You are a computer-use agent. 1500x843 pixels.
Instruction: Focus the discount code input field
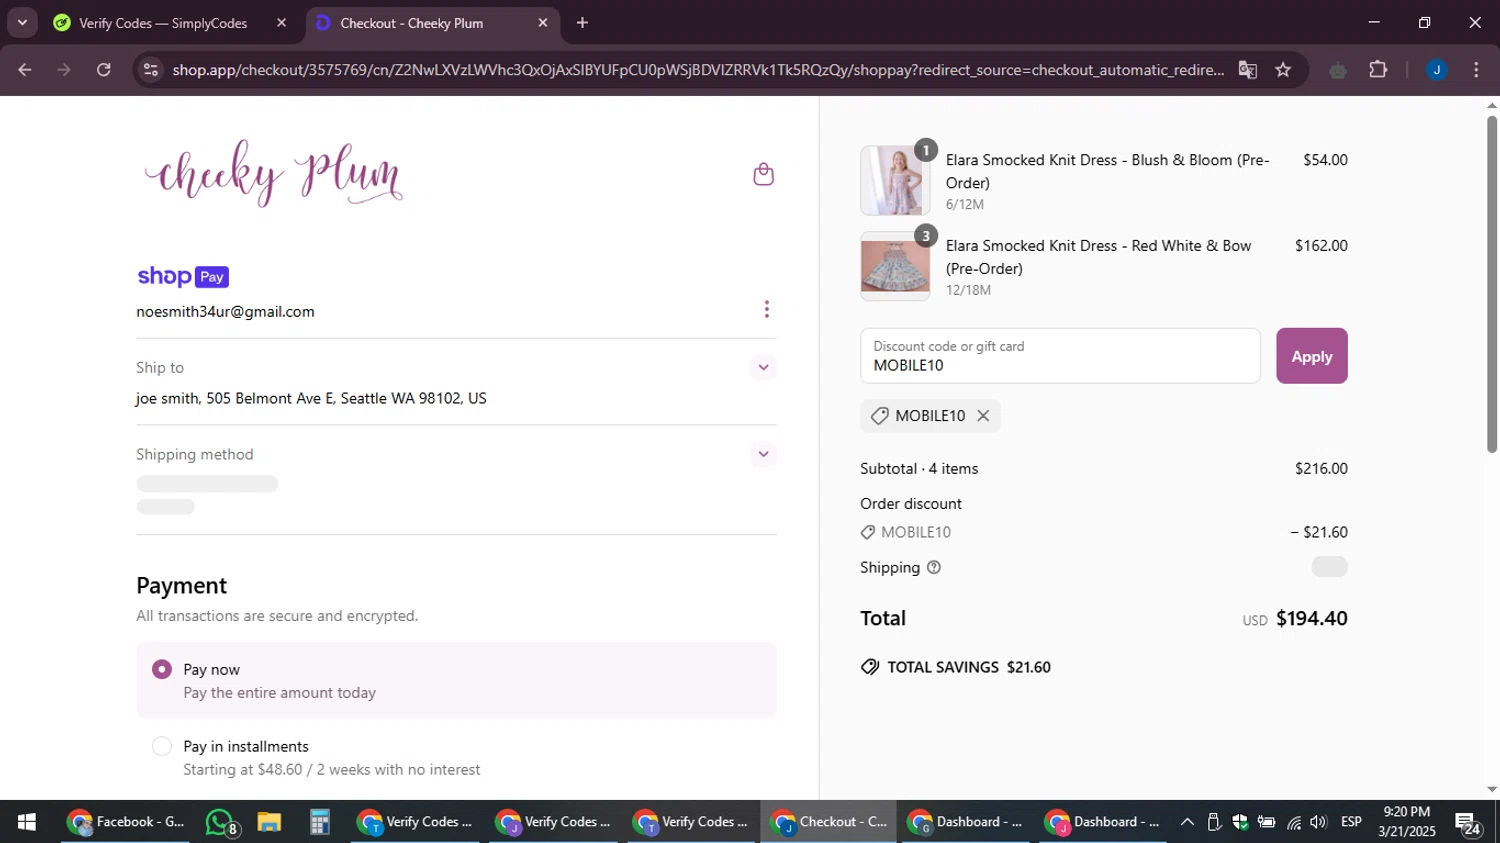(1060, 356)
